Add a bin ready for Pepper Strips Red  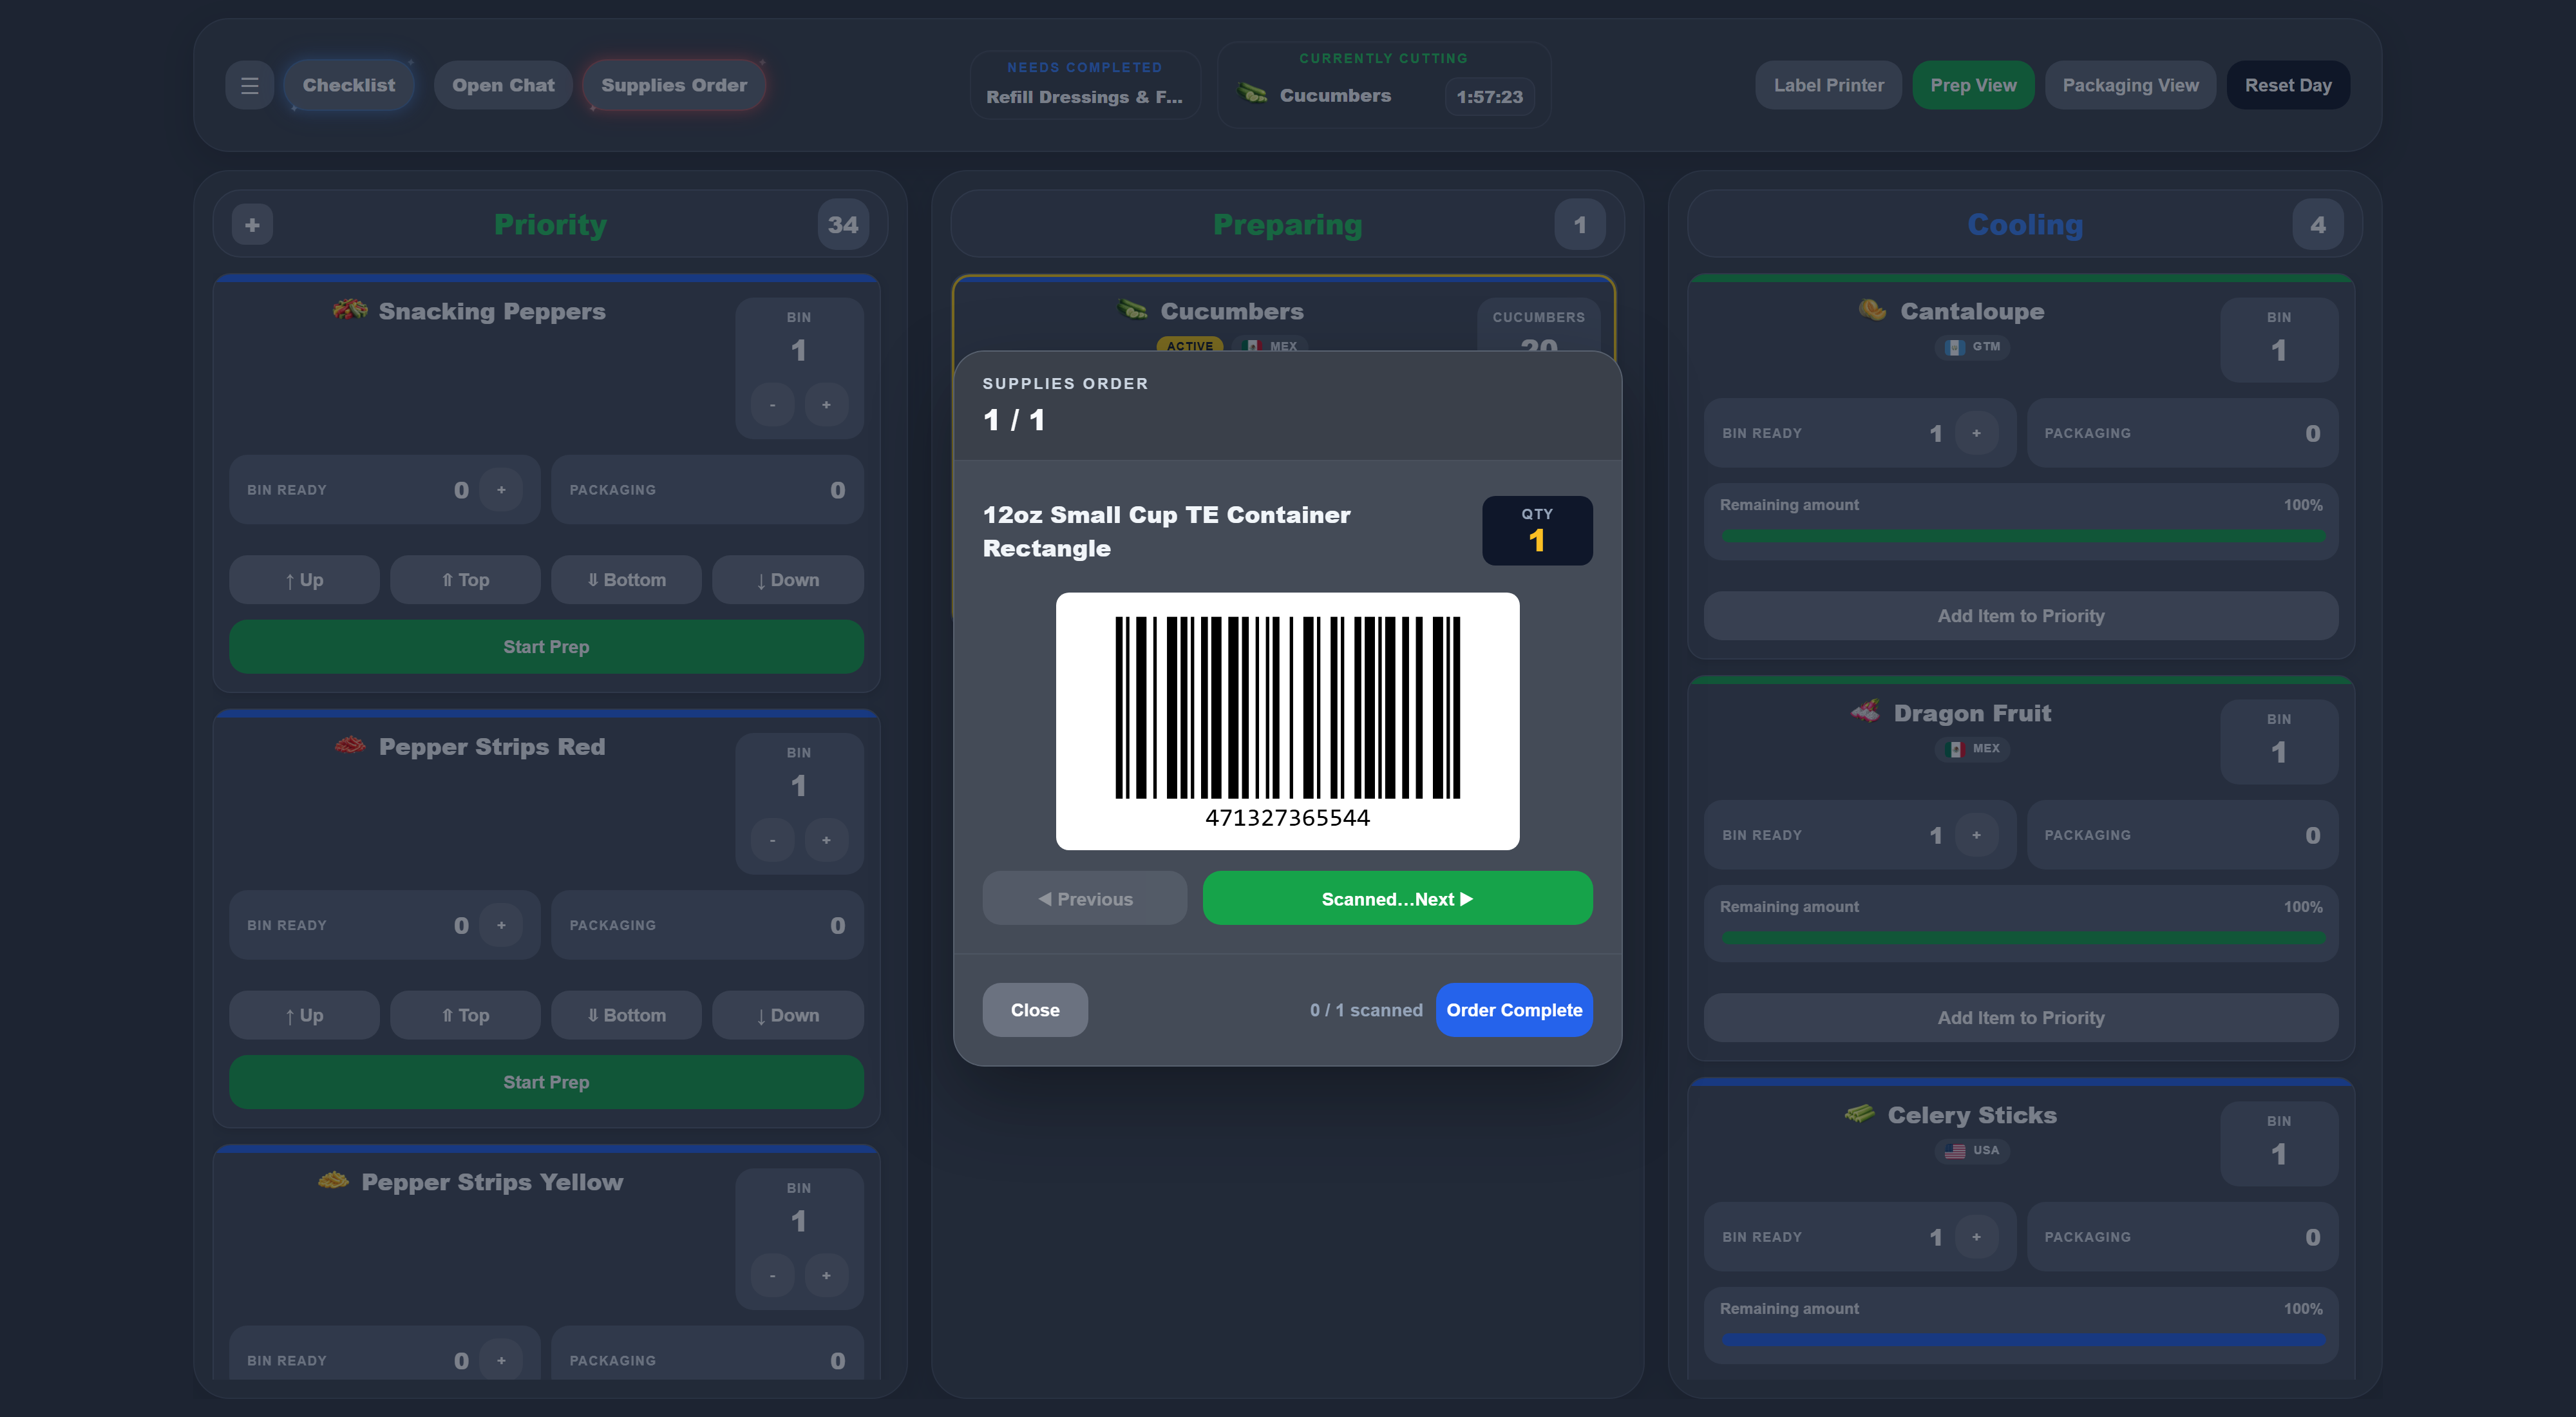tap(501, 925)
